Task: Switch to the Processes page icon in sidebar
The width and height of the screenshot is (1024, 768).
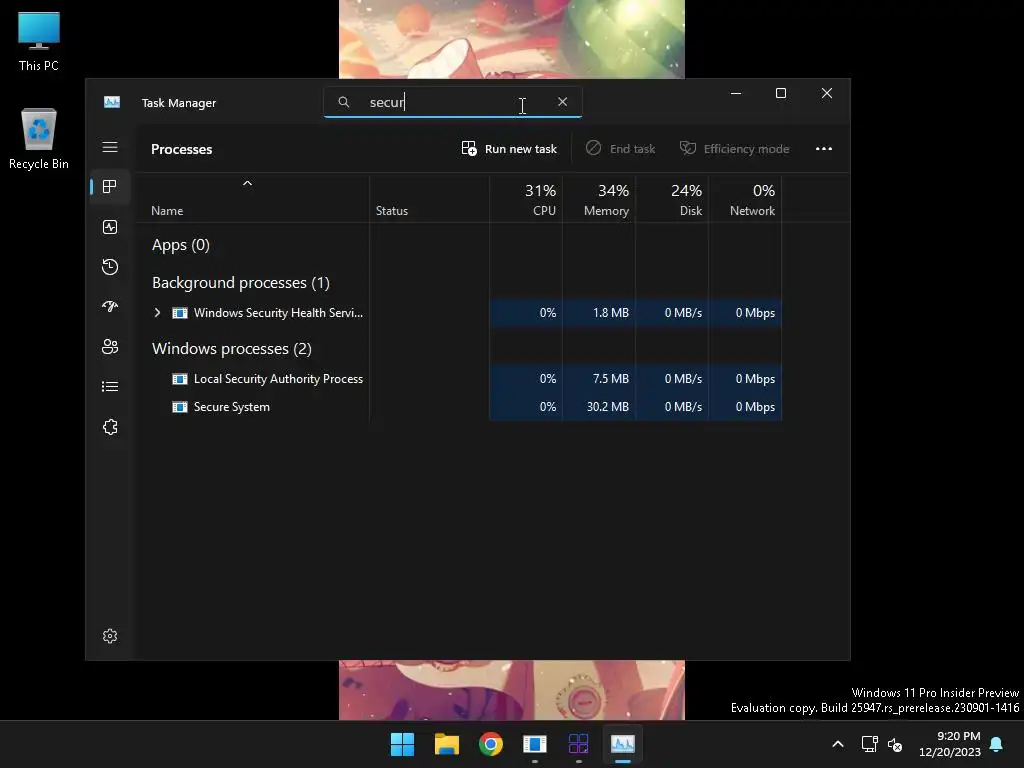Action: [x=110, y=187]
